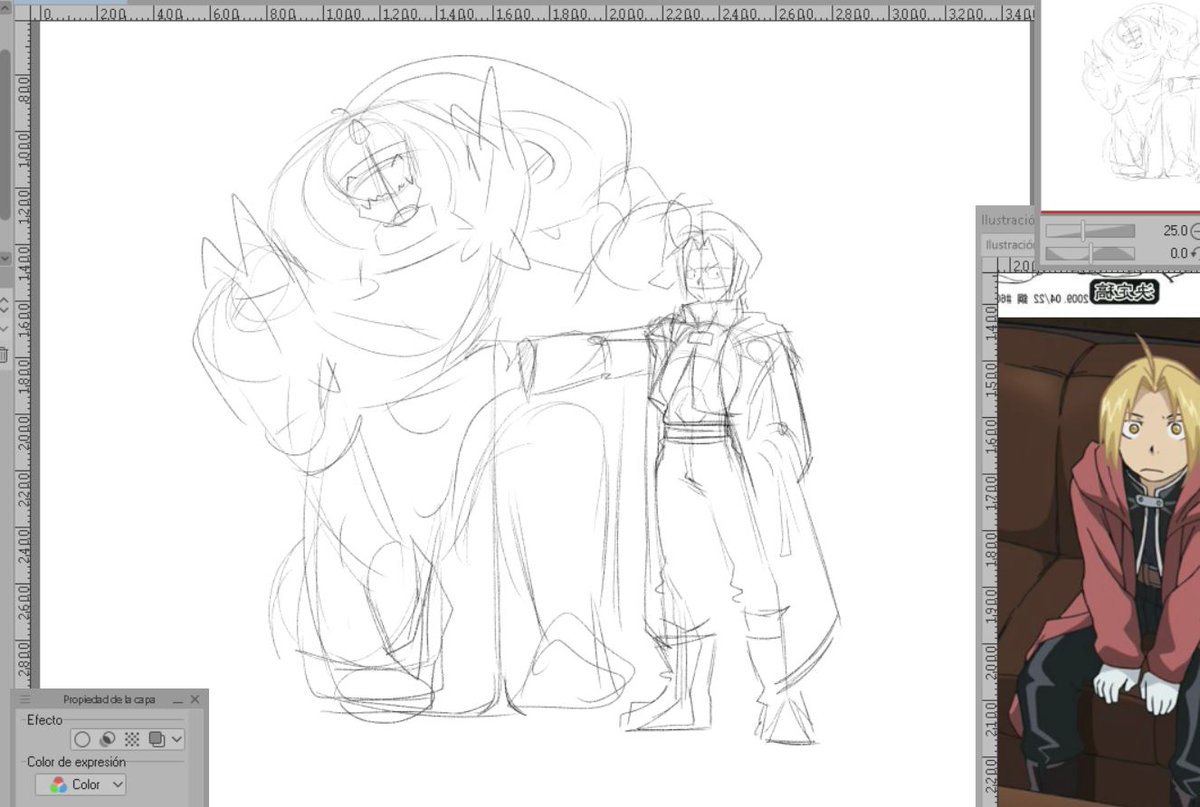Open Propiedad de la capa panel menu
1200x807 pixels.
26,699
